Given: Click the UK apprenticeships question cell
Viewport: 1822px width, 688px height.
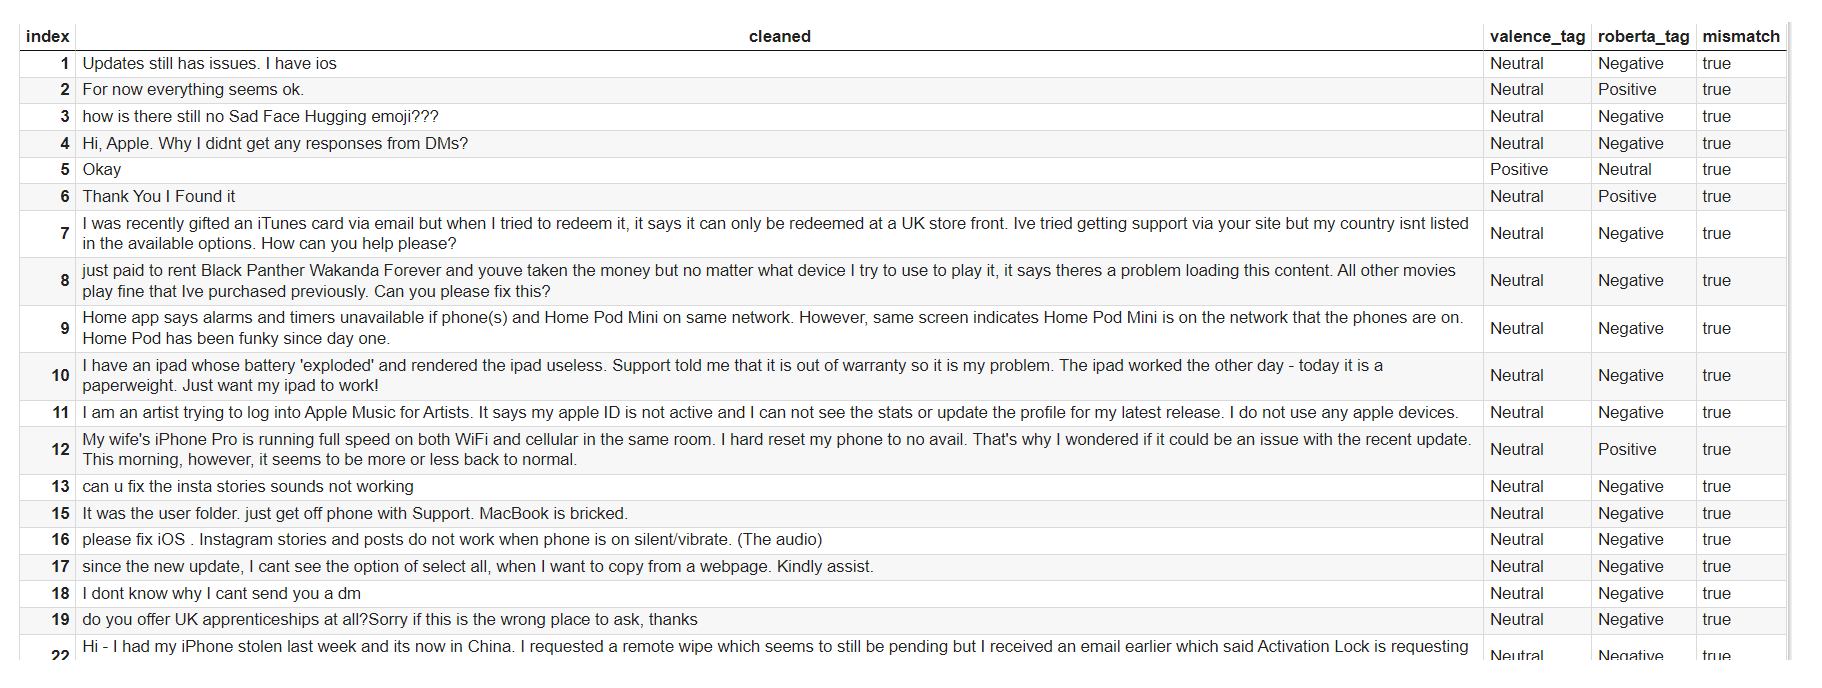Looking at the screenshot, I should coord(390,620).
